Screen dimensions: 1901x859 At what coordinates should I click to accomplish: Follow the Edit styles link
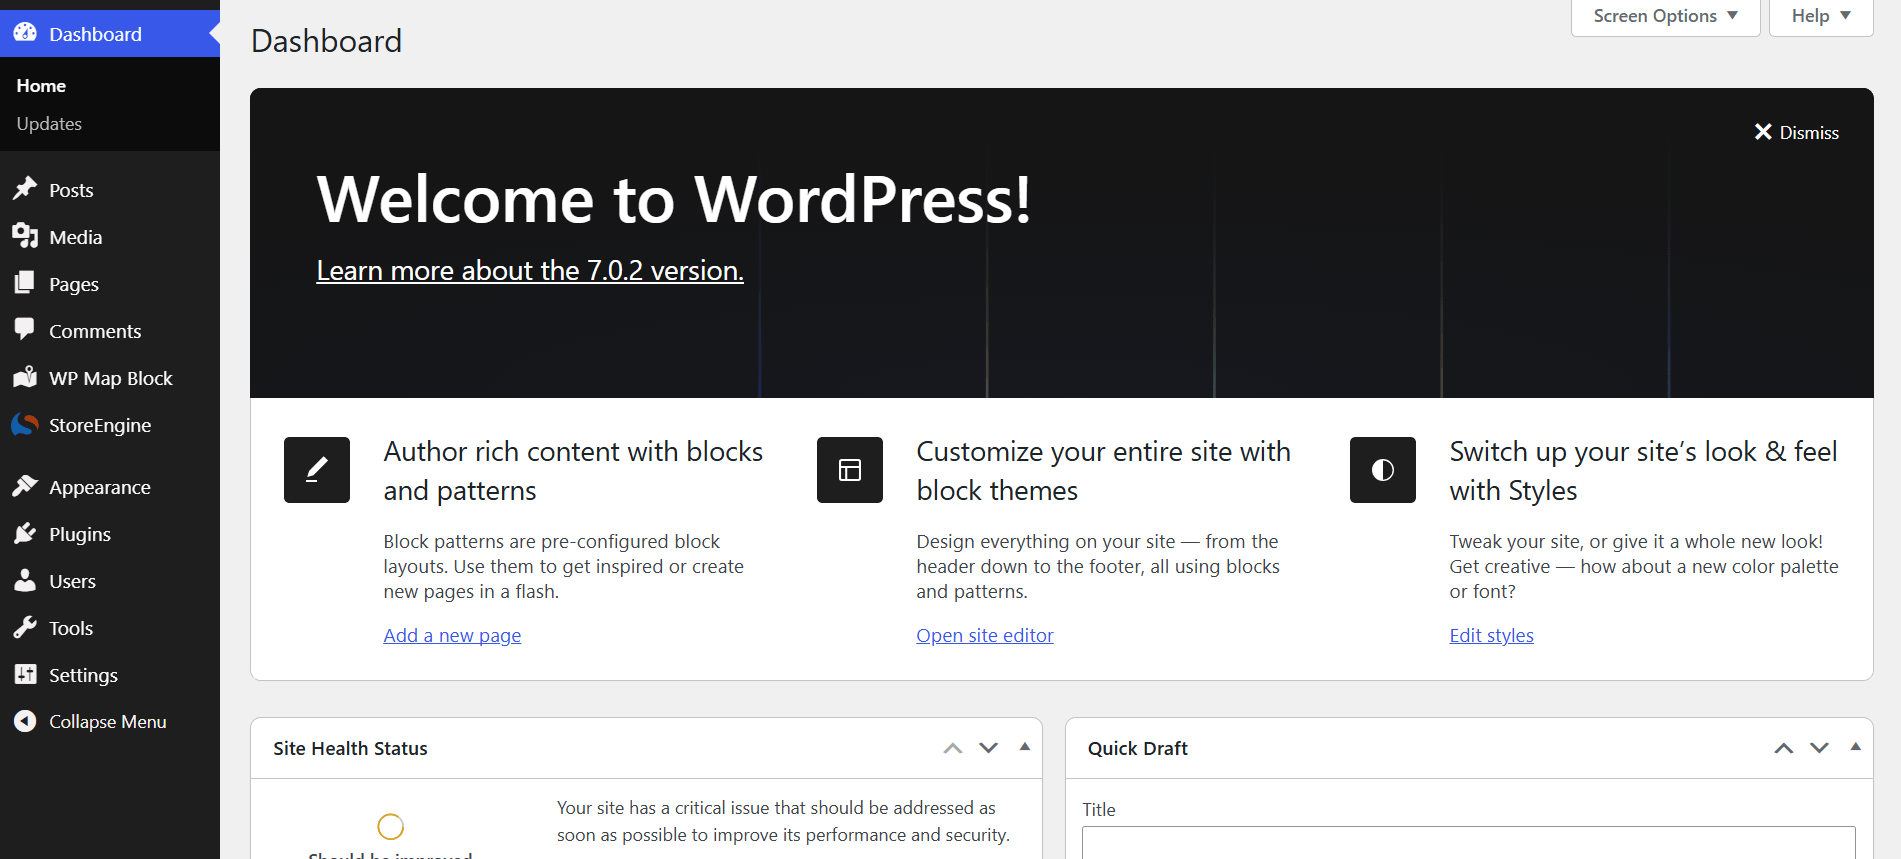[1491, 635]
